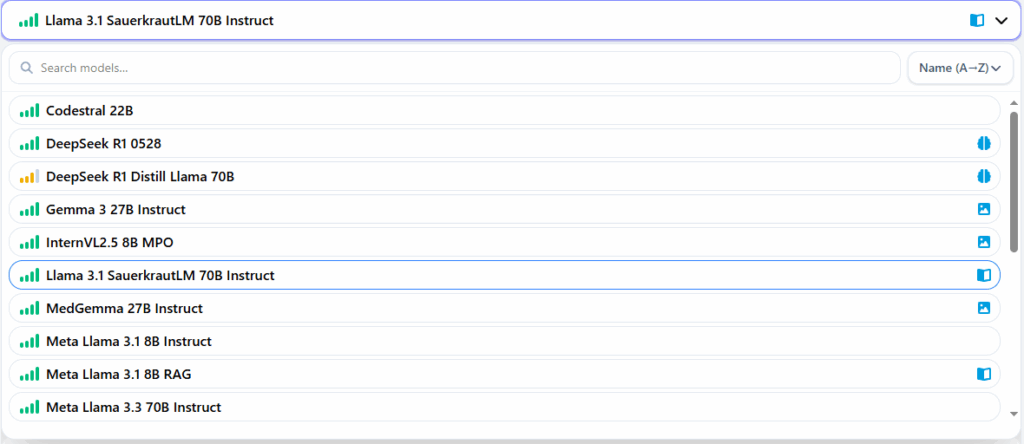Collapse the model selector using the top chevron
Image resolution: width=1024 pixels, height=444 pixels.
pyautogui.click(x=1002, y=20)
